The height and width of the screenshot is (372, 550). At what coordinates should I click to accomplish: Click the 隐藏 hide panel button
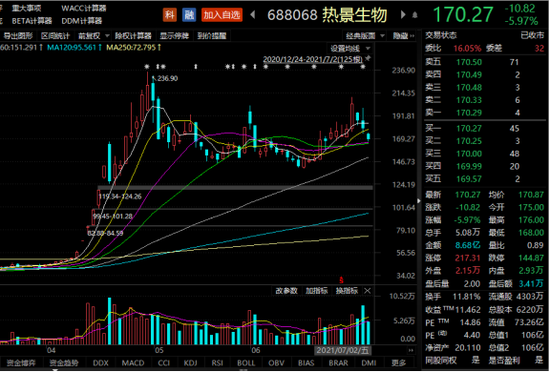pos(403,36)
